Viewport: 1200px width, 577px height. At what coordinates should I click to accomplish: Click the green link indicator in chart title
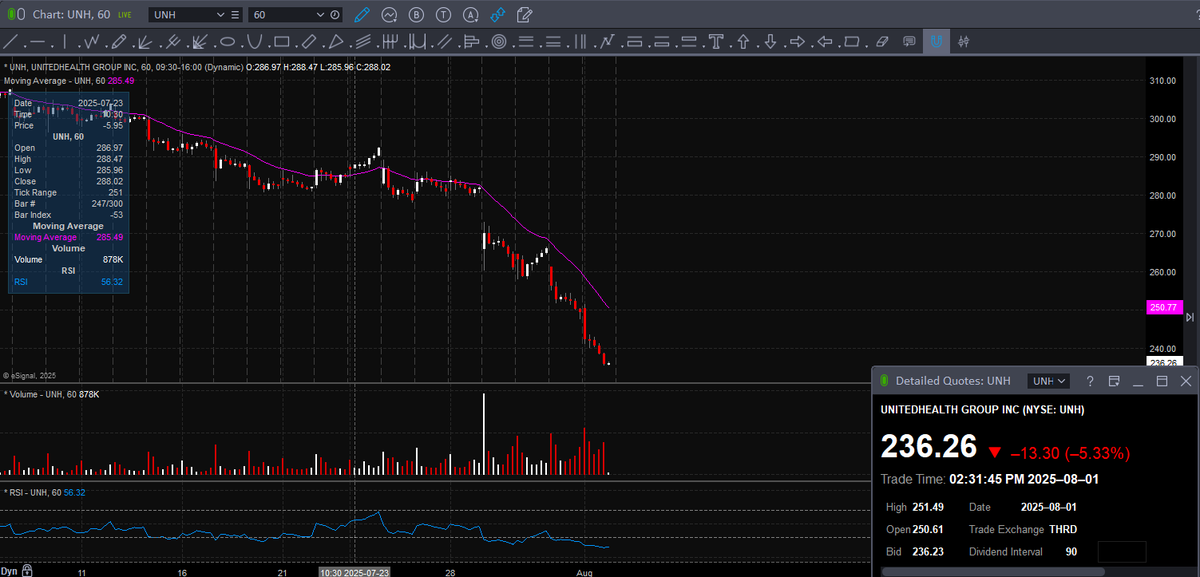(x=10, y=15)
